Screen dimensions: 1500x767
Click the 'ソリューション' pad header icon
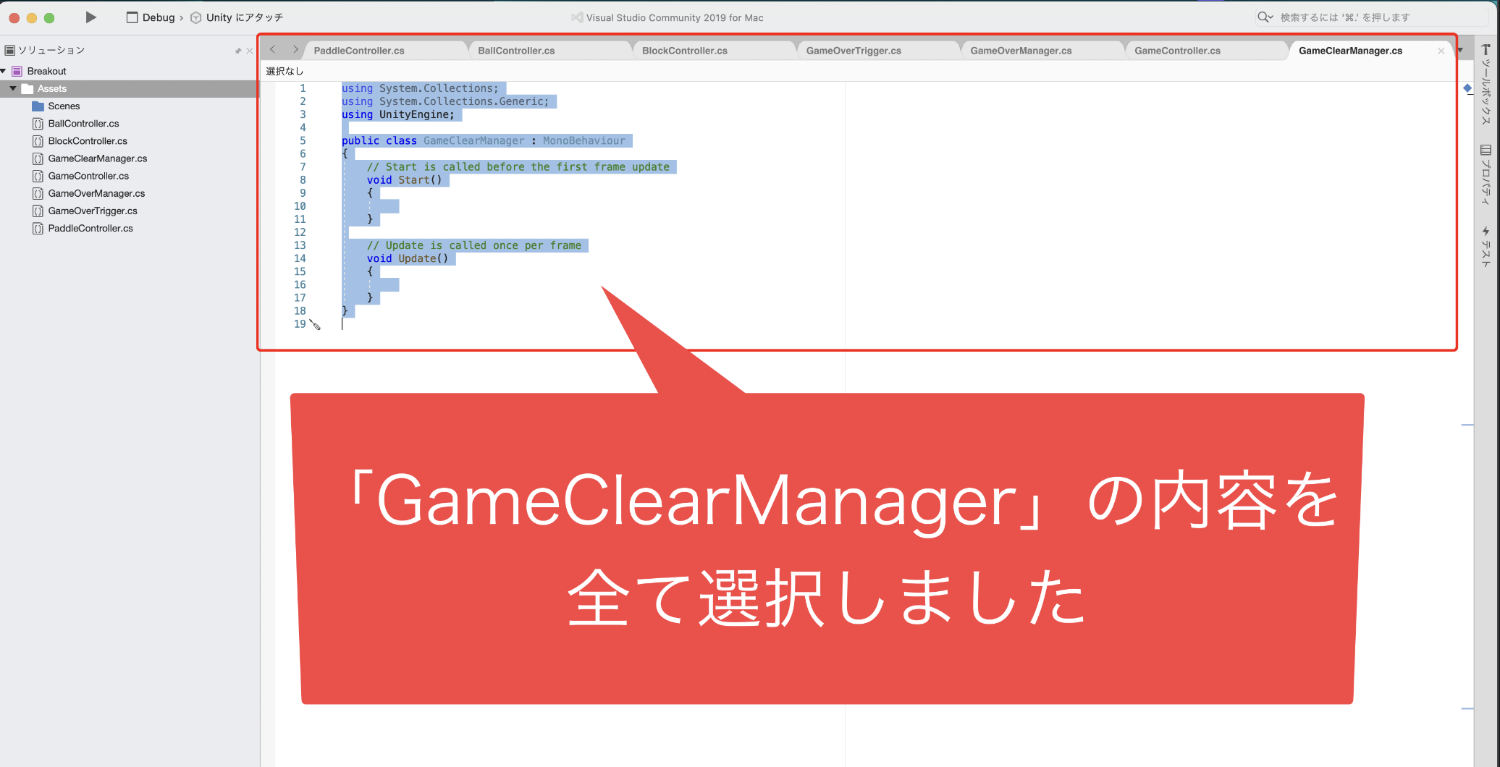click(9, 50)
